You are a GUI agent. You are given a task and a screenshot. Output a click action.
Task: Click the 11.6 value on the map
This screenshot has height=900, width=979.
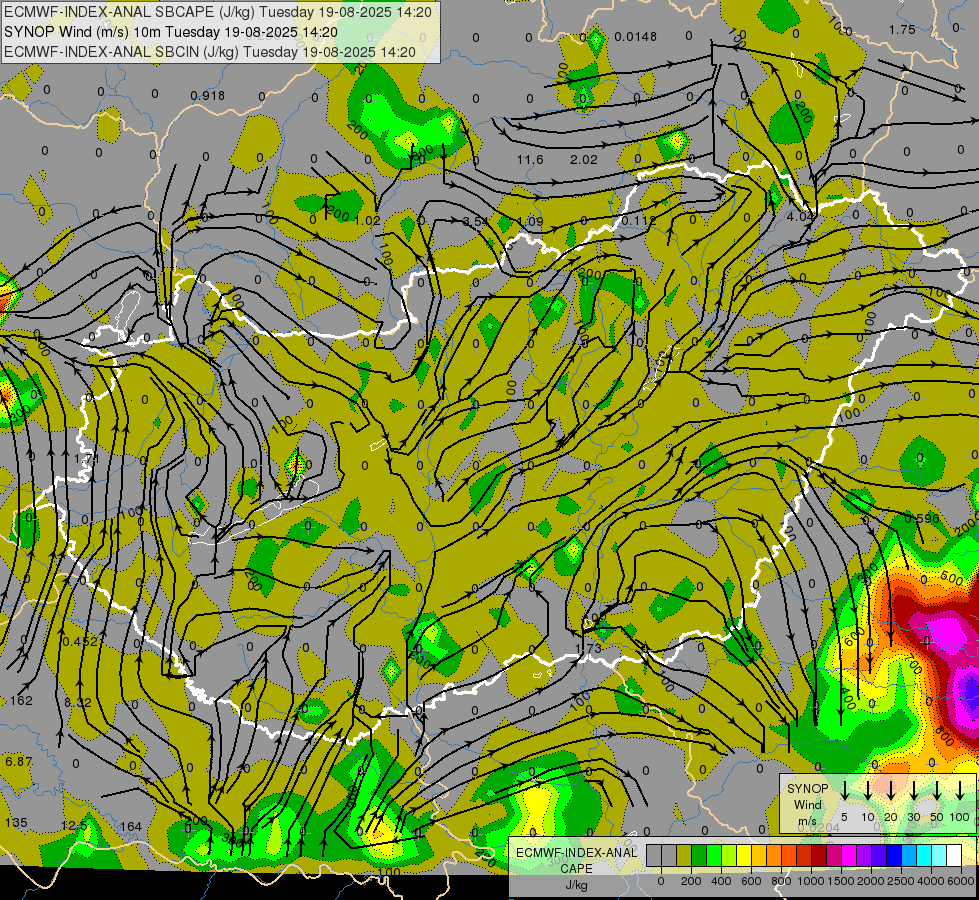(529, 160)
